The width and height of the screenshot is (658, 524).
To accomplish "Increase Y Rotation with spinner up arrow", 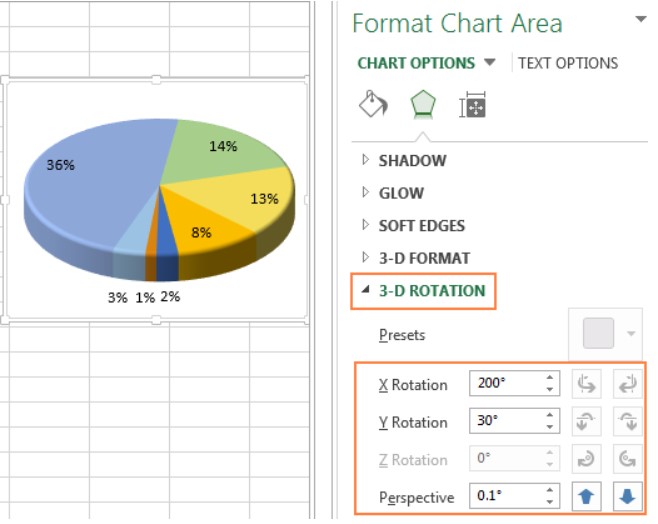I will point(550,415).
